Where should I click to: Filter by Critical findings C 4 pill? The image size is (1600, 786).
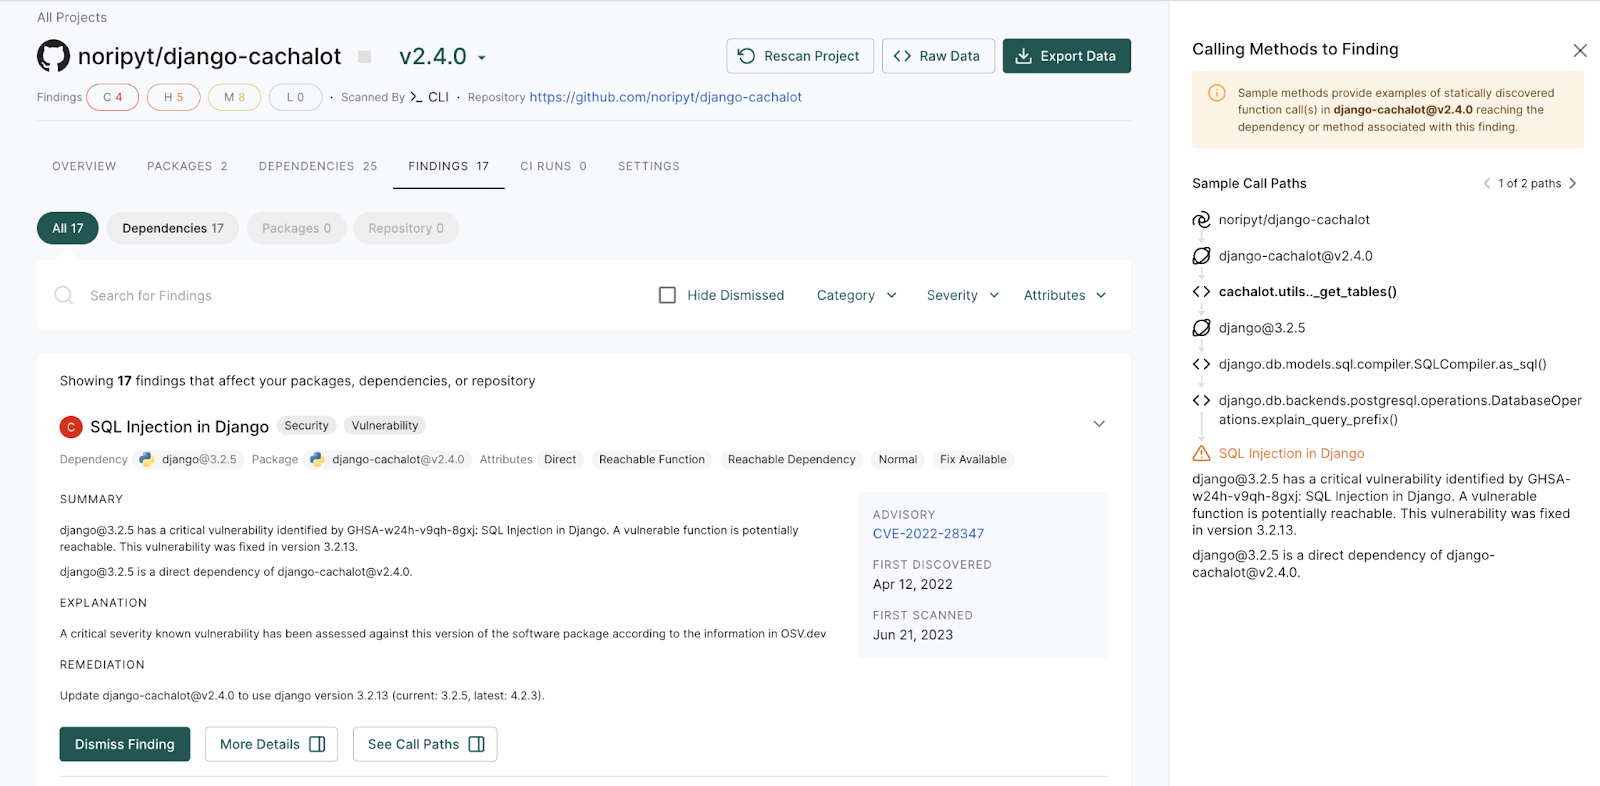tap(113, 97)
